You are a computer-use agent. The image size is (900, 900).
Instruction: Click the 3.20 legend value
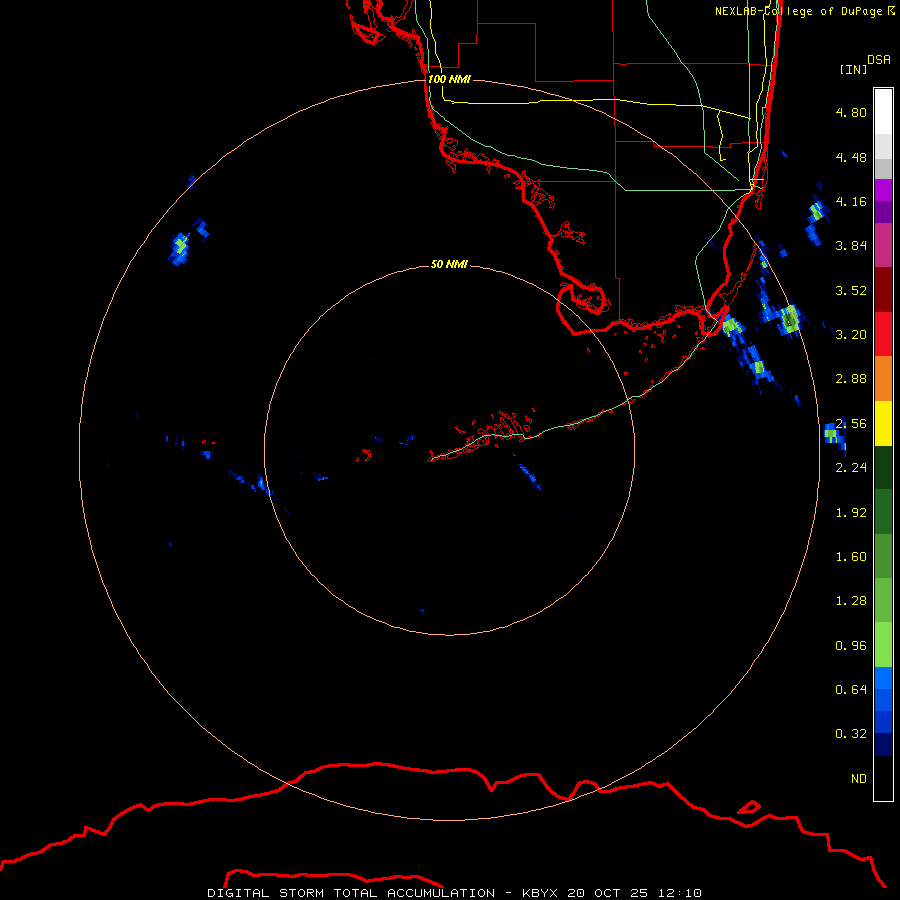point(851,335)
